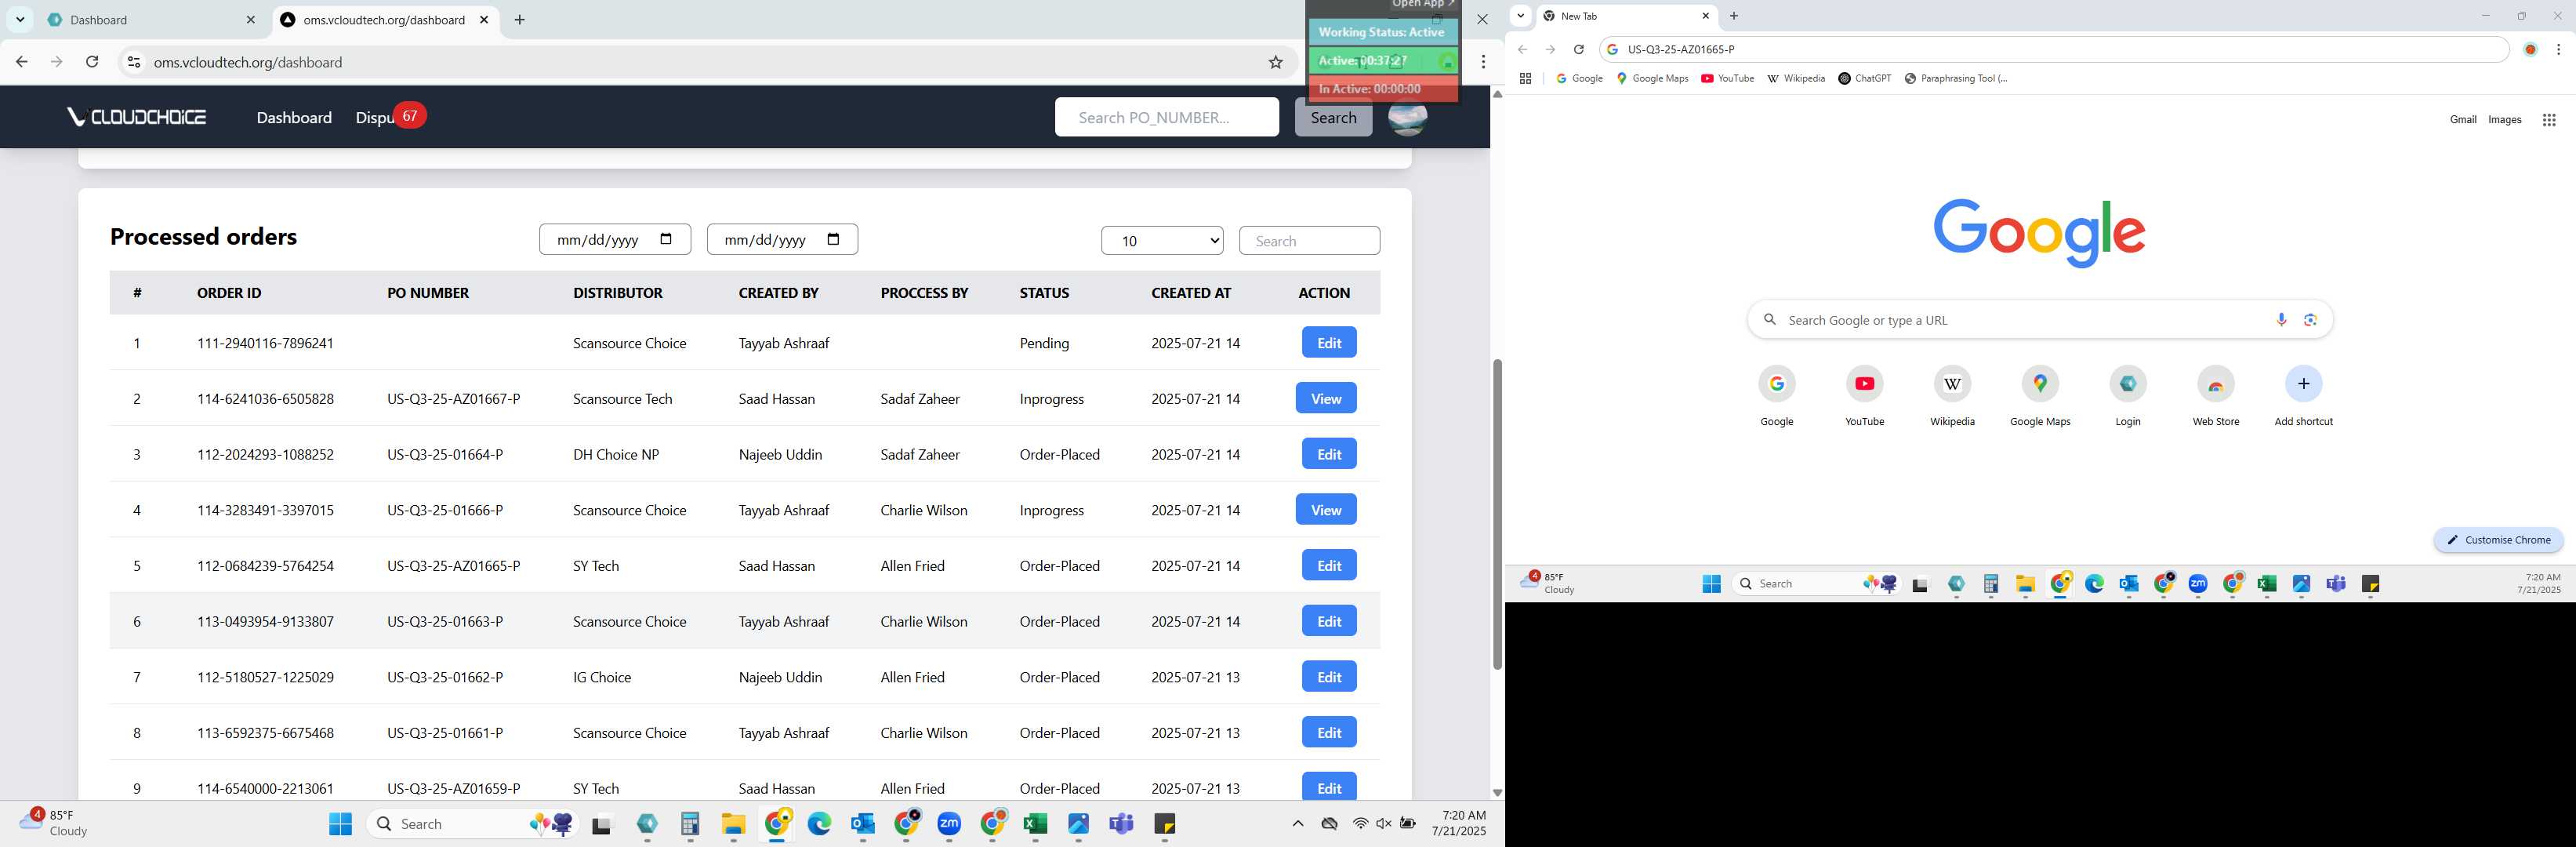The height and width of the screenshot is (847, 2576).
Task: Open Excel from the main taskbar
Action: coord(1035,824)
